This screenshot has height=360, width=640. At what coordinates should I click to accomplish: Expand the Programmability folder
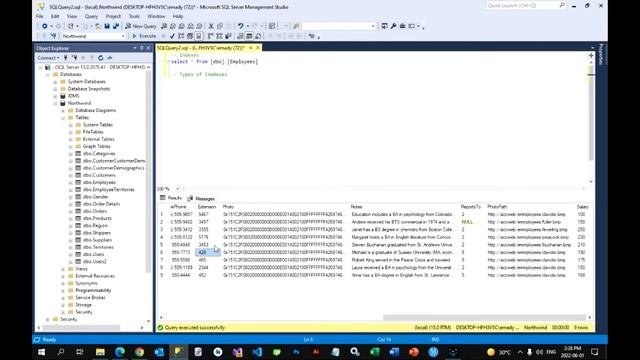(63, 291)
